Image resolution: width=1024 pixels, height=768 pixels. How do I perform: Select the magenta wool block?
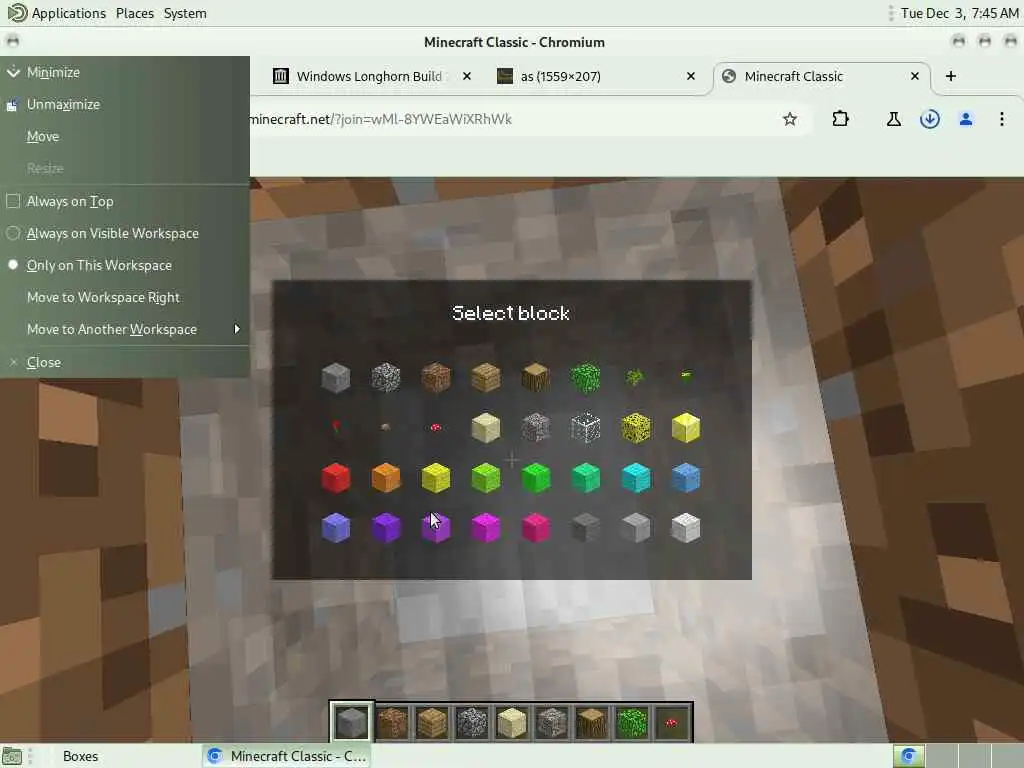(485, 528)
